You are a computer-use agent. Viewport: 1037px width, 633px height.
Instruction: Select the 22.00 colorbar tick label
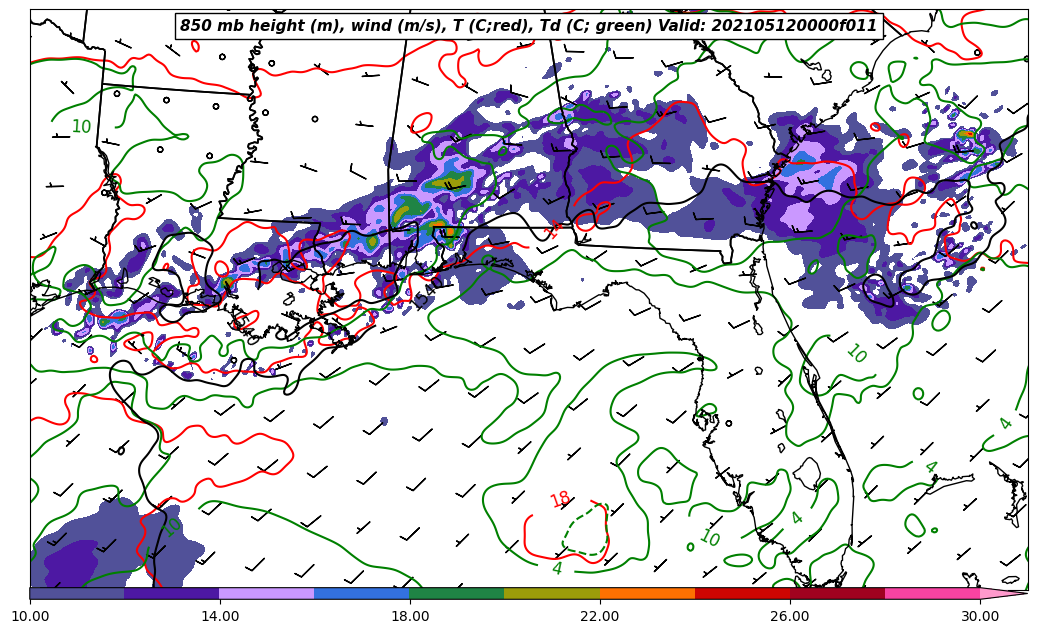pos(600,616)
